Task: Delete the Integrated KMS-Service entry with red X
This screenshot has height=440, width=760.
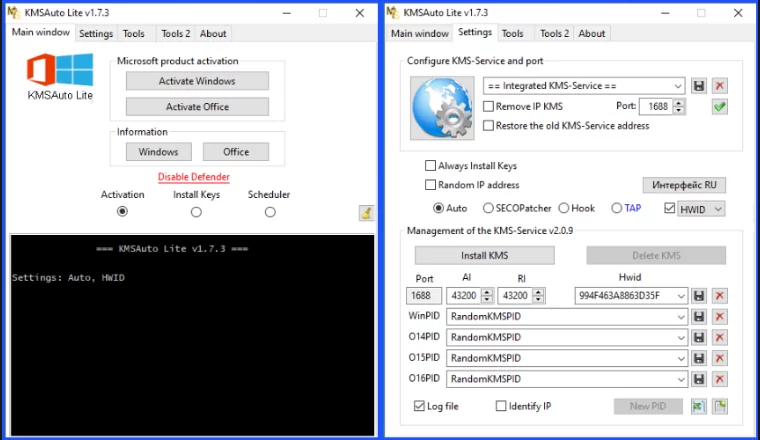Action: (720, 86)
